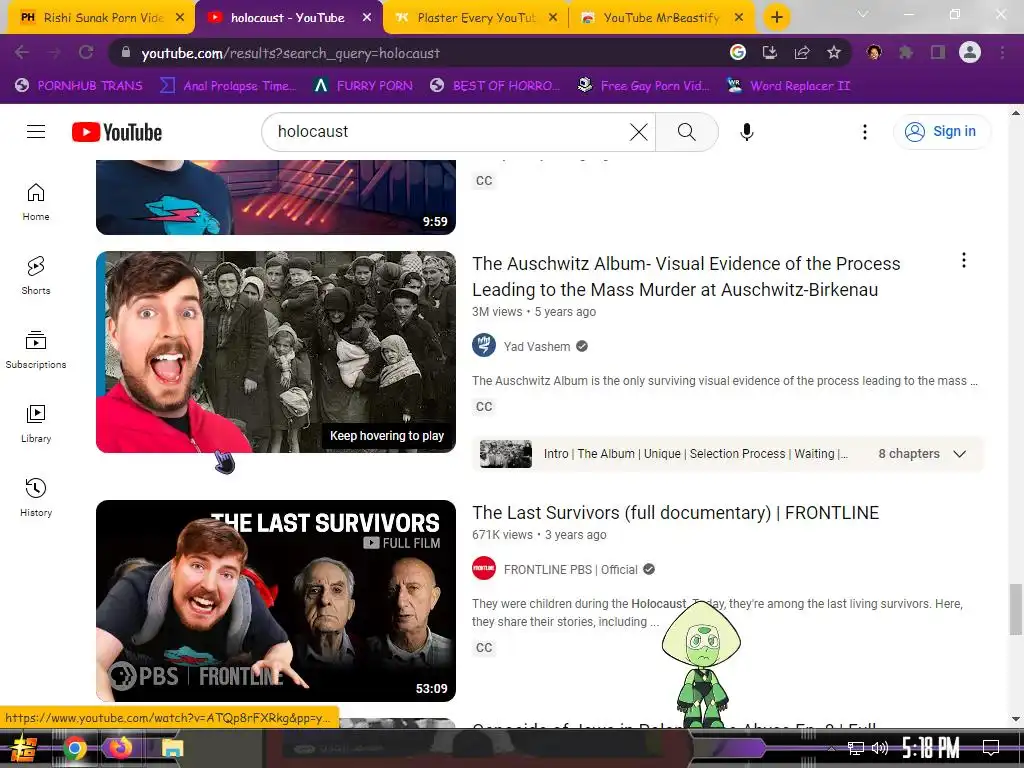Open Subscriptions in the sidebar
Viewport: 1024px width, 768px height.
tap(36, 350)
